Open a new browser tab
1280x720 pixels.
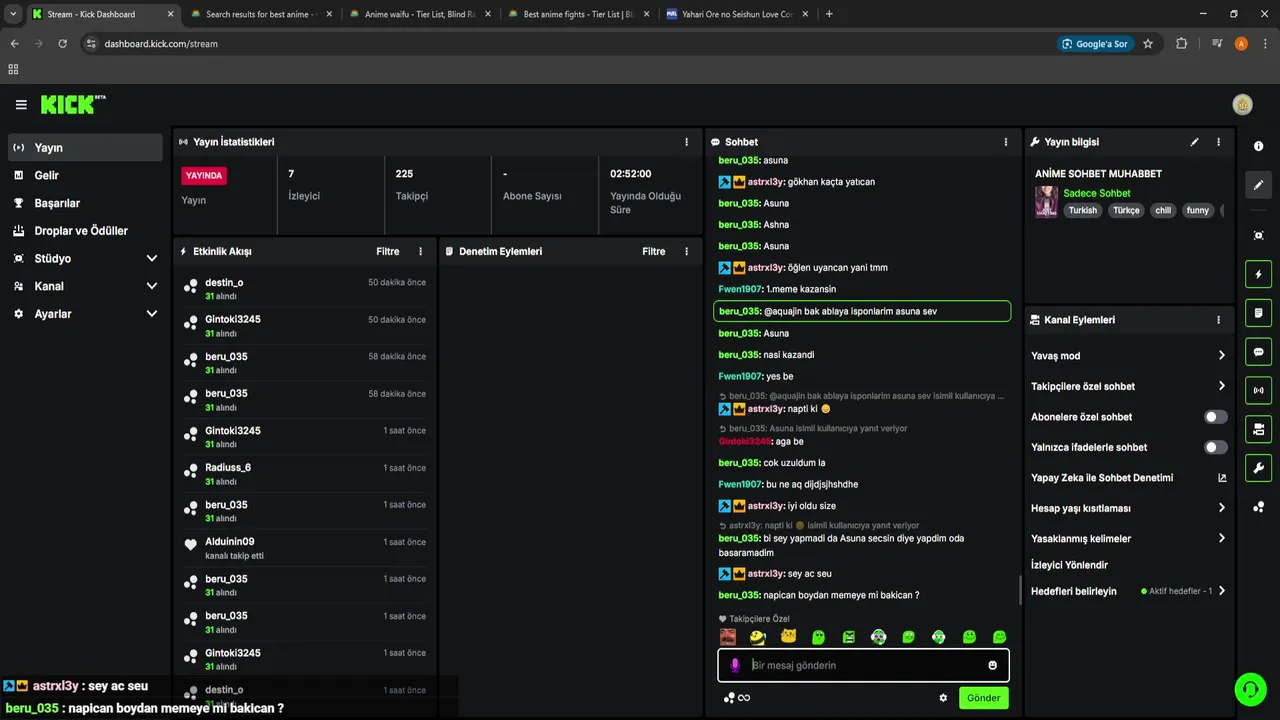click(x=829, y=14)
